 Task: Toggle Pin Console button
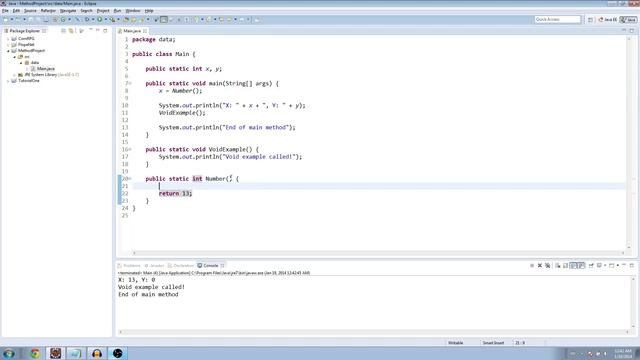(x=591, y=266)
